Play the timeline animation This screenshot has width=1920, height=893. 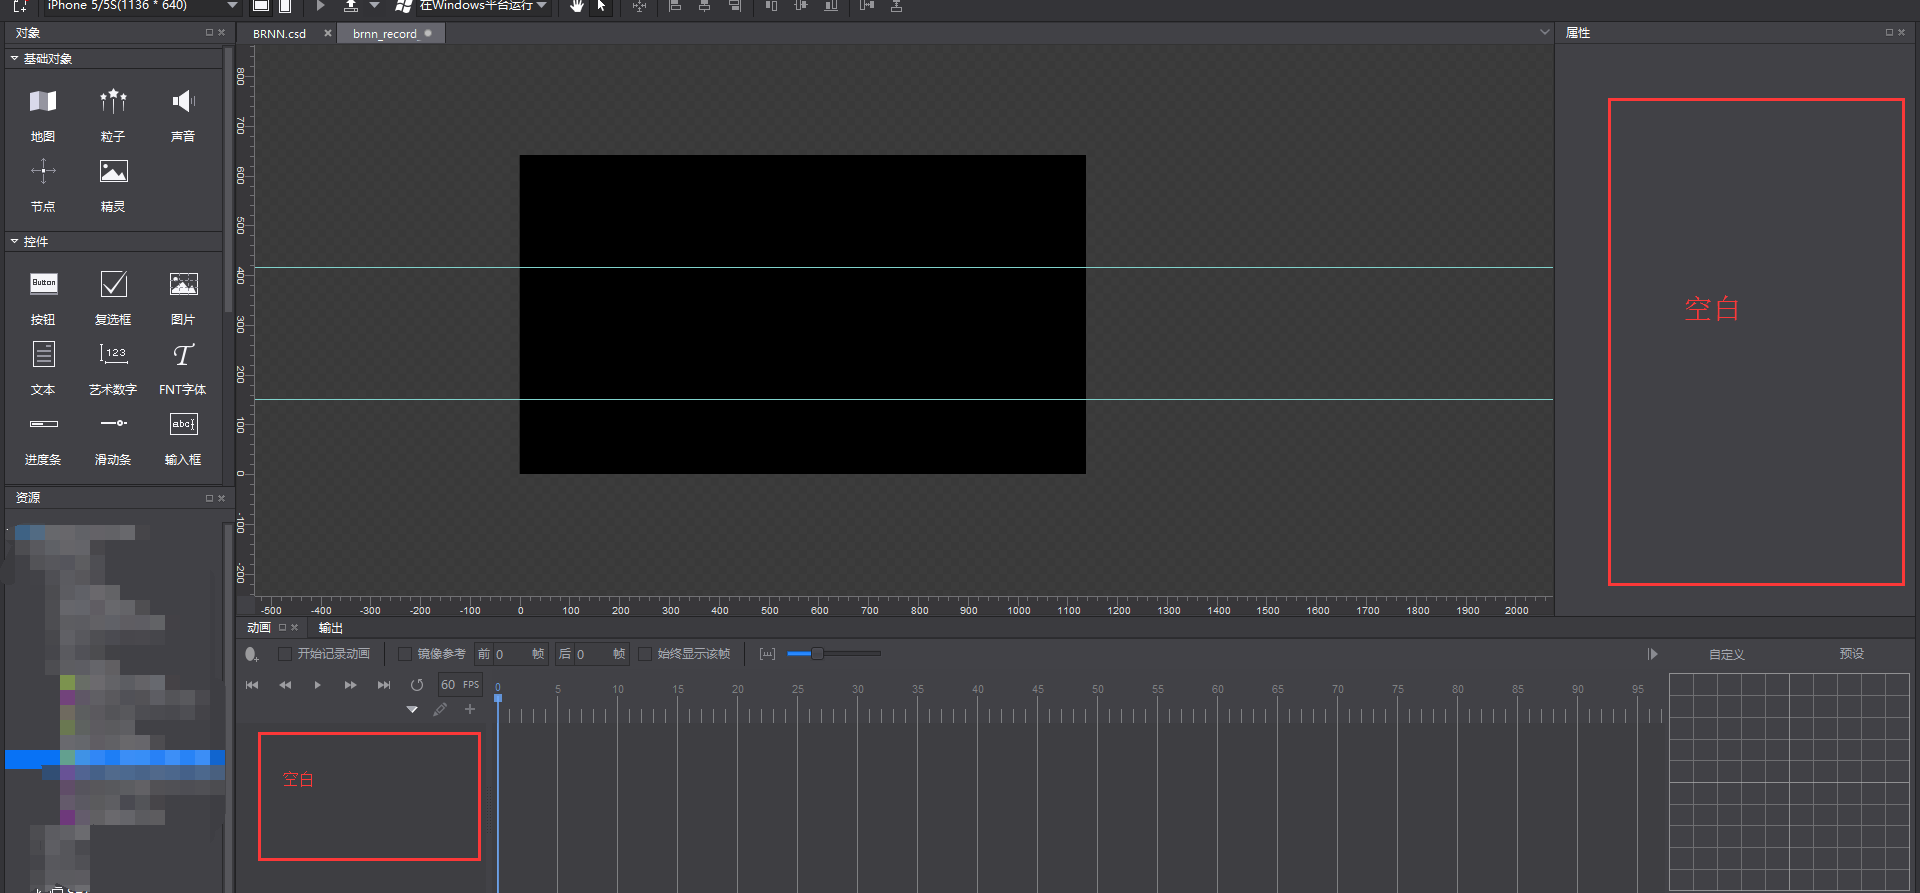pyautogui.click(x=318, y=685)
